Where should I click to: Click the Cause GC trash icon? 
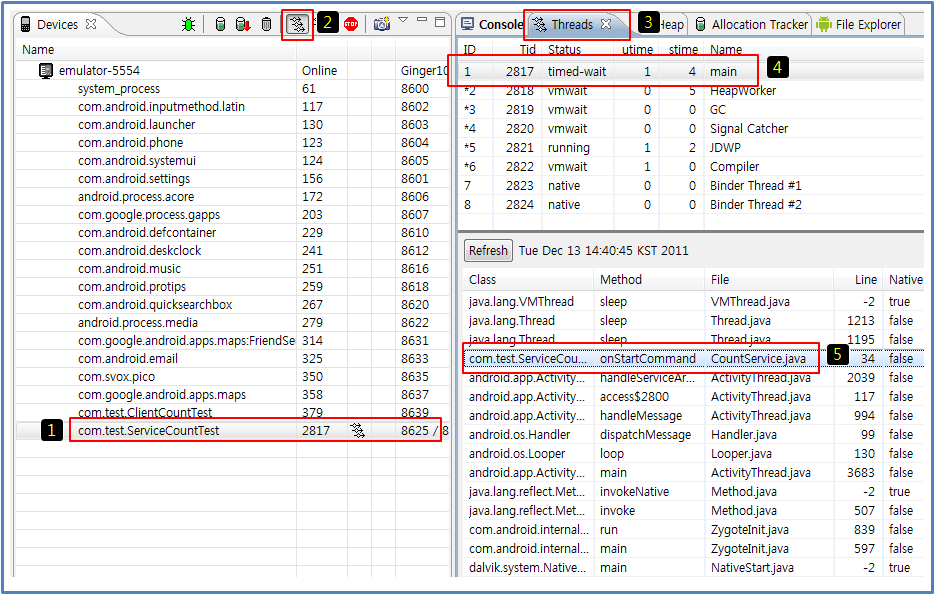[x=266, y=24]
